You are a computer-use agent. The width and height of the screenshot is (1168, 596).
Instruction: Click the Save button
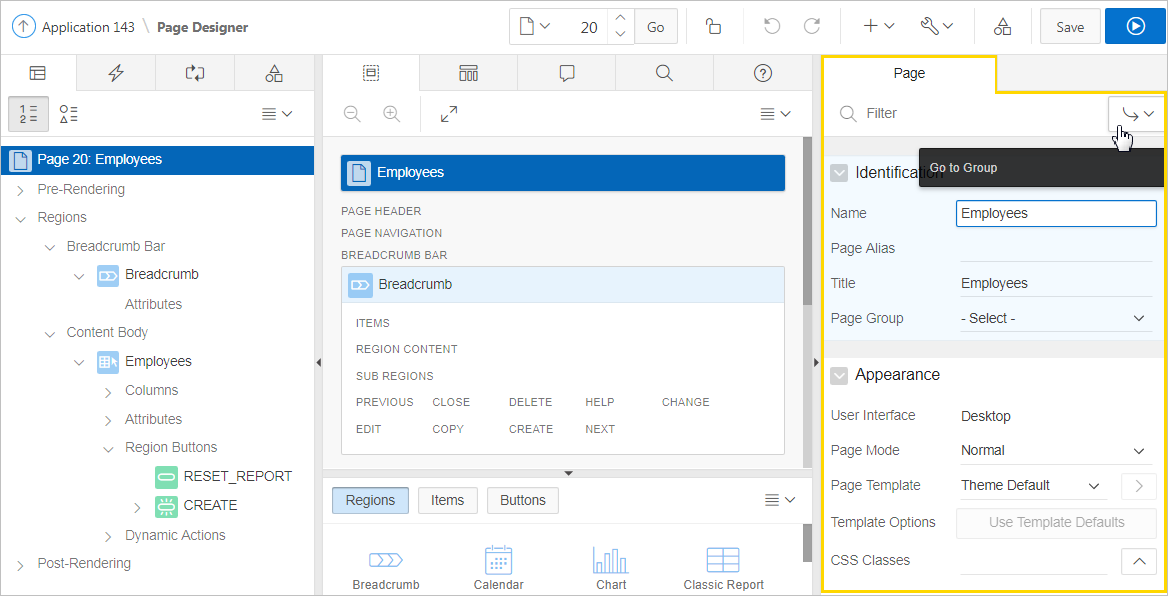click(x=1069, y=27)
